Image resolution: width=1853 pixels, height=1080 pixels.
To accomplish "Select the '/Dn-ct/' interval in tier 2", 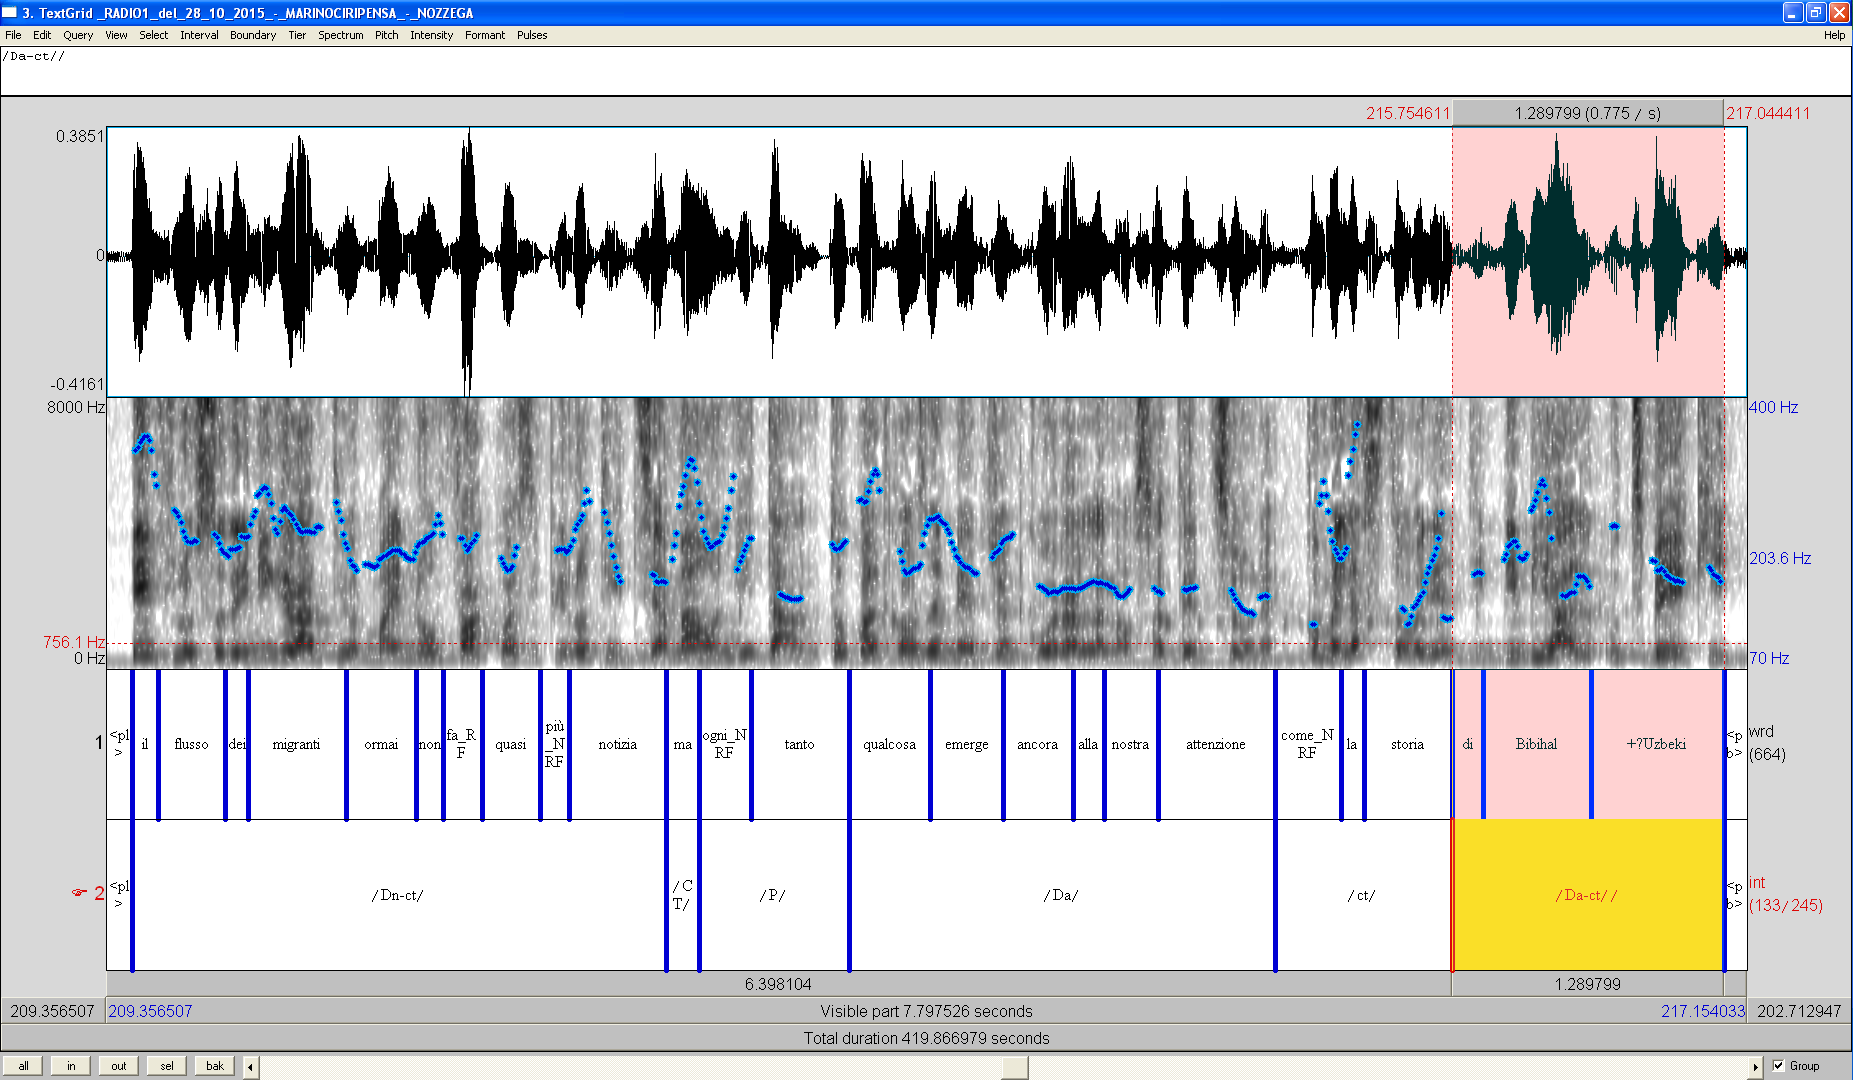I will click(398, 895).
